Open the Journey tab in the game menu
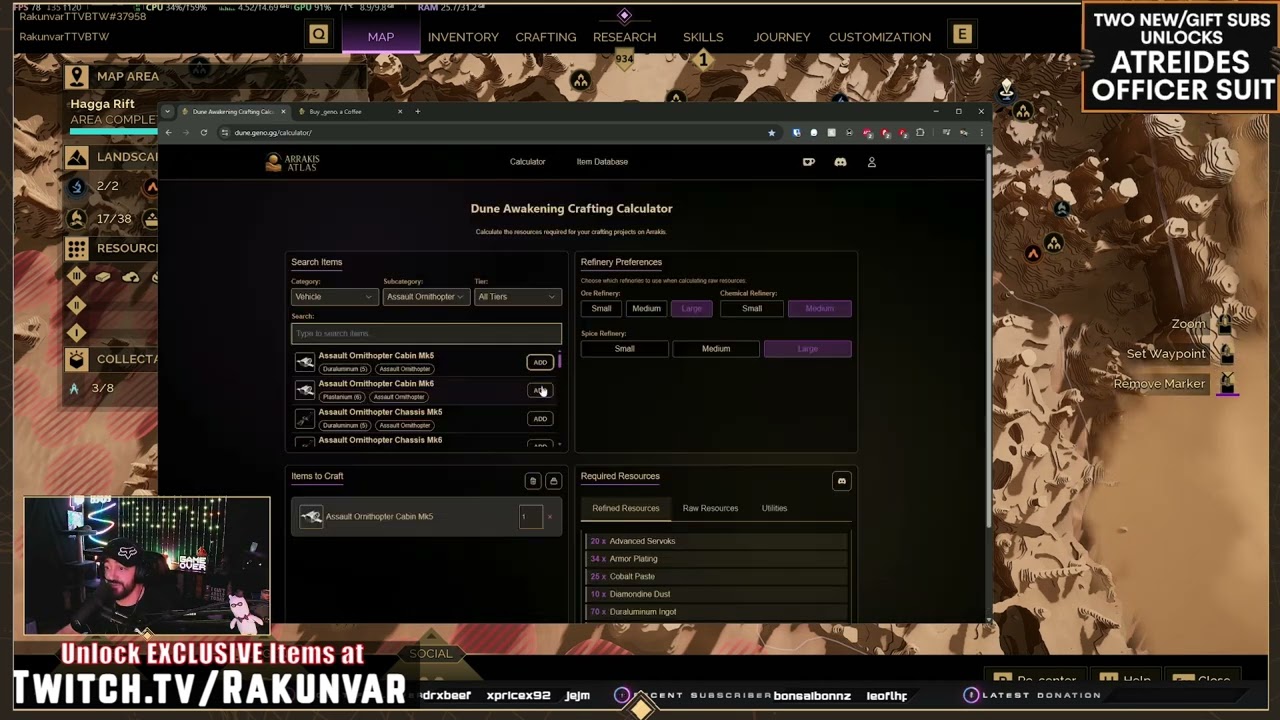 (x=782, y=37)
